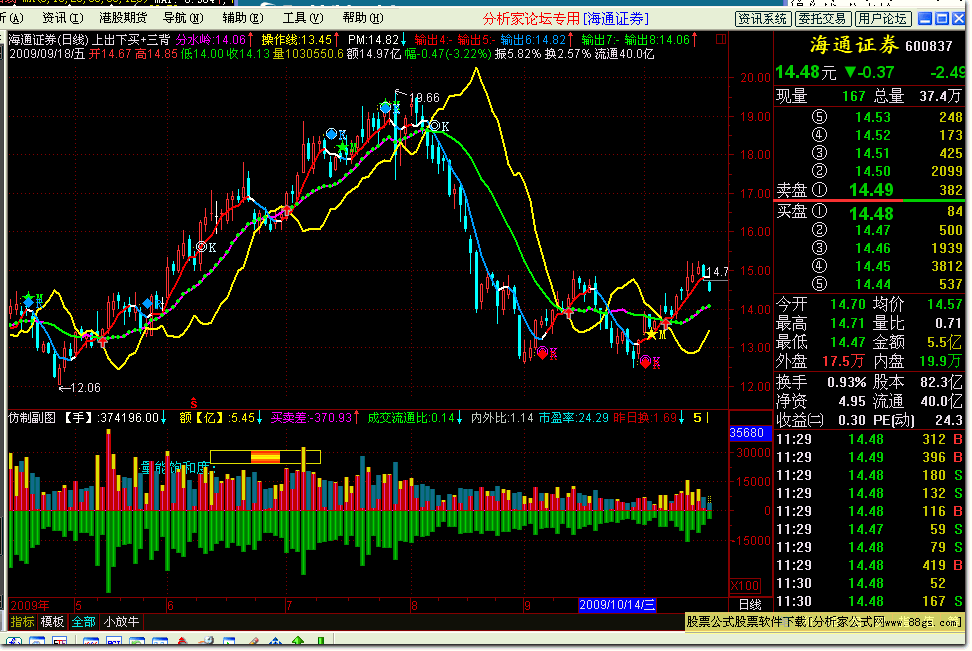Switch to the 全部 tab
This screenshot has width=972, height=651.
(83, 621)
